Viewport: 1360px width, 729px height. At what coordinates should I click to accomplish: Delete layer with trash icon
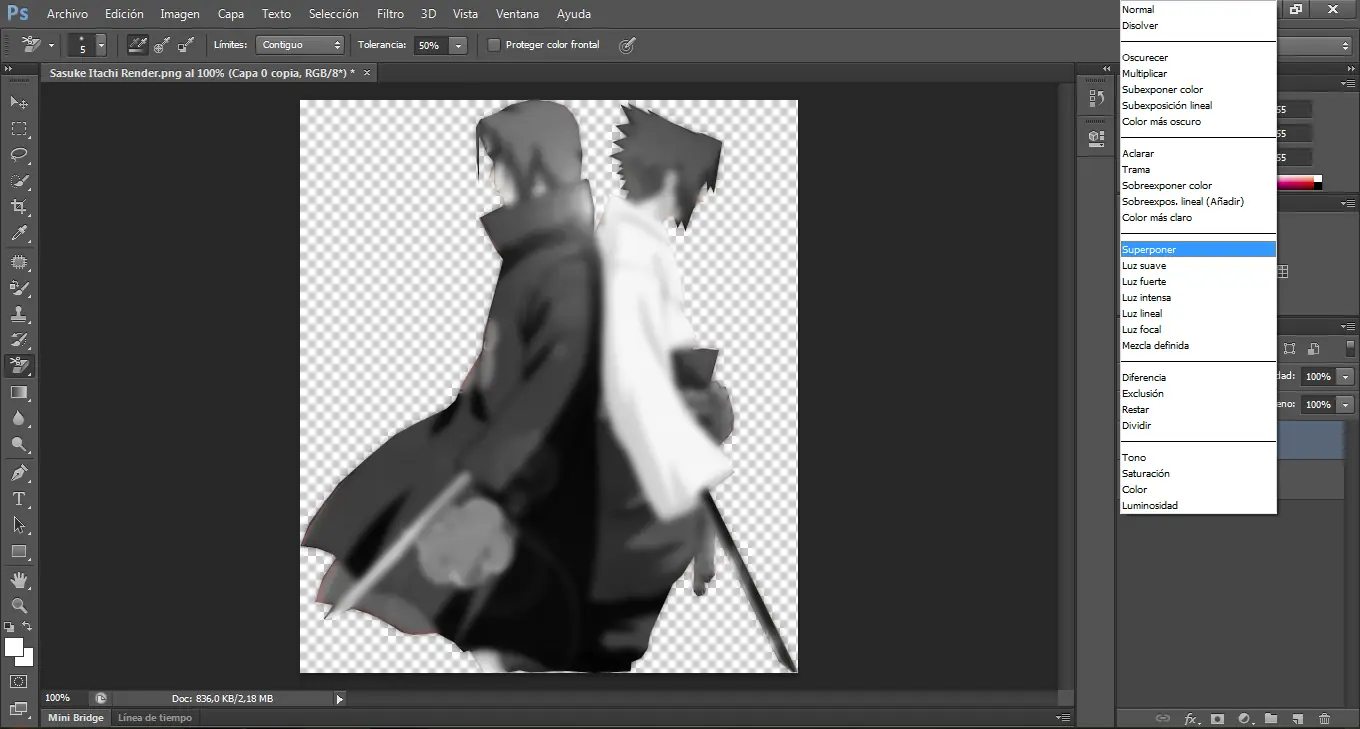click(x=1324, y=718)
